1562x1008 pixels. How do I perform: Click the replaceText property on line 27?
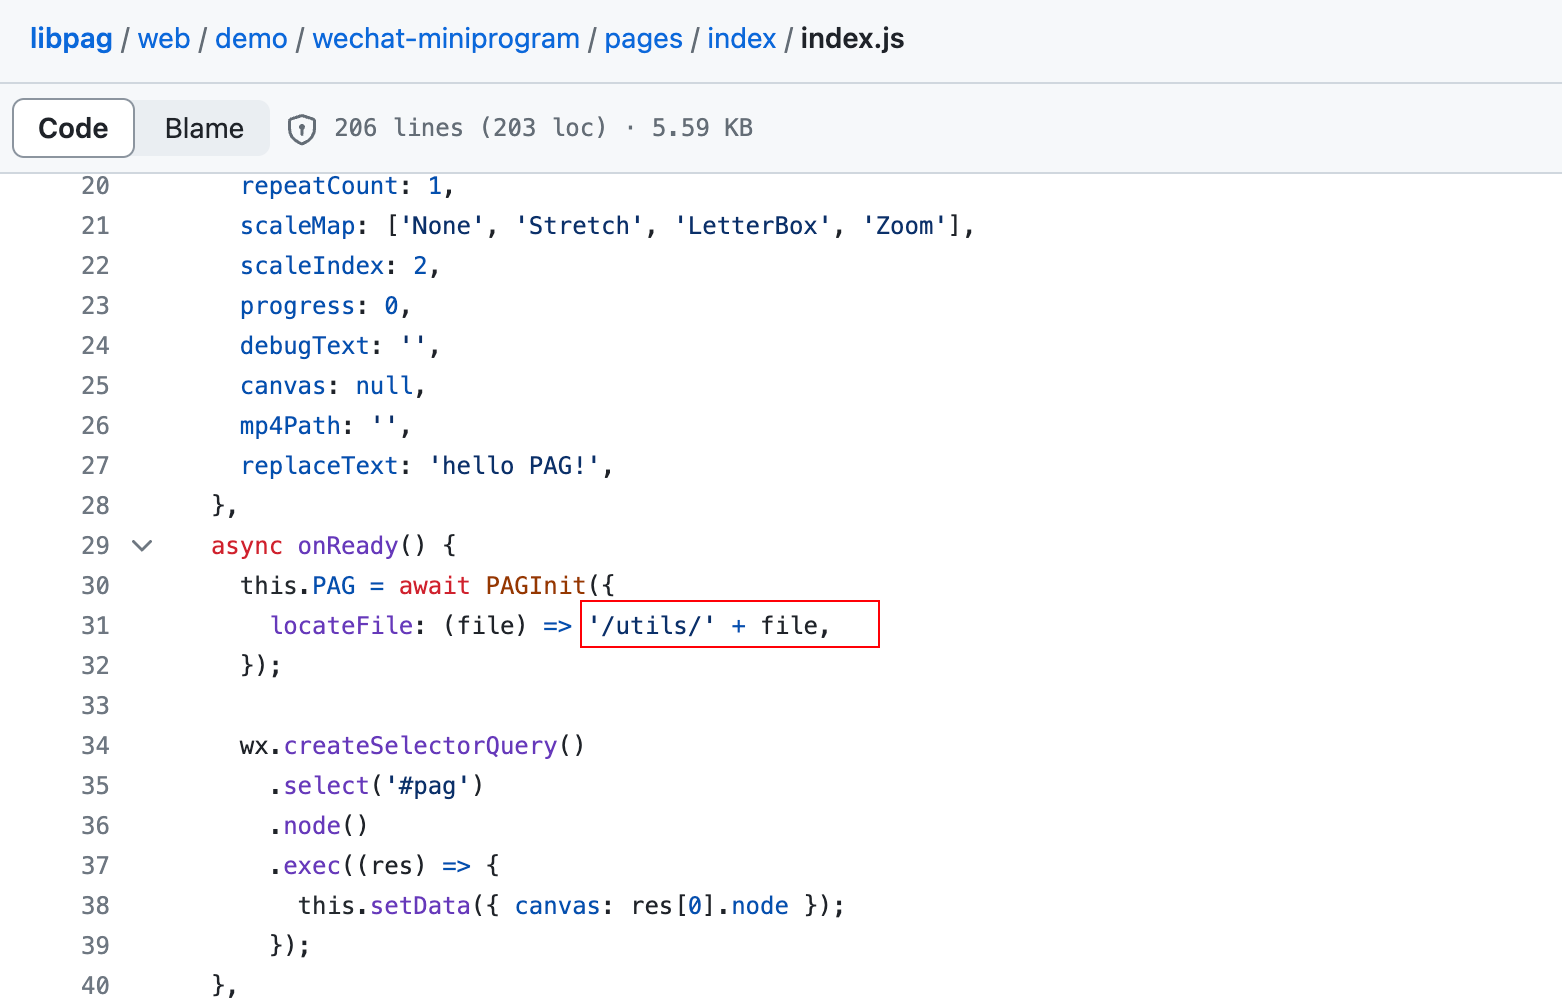click(319, 465)
